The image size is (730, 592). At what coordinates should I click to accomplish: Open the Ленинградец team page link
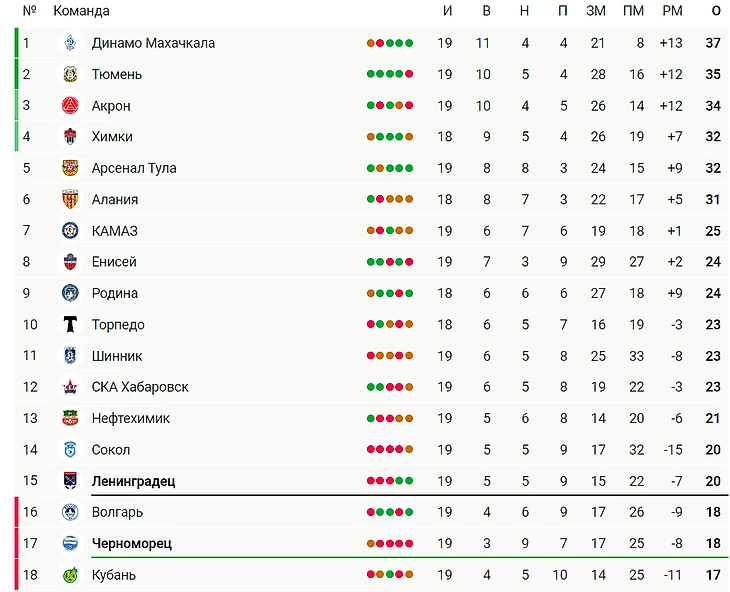coord(133,481)
